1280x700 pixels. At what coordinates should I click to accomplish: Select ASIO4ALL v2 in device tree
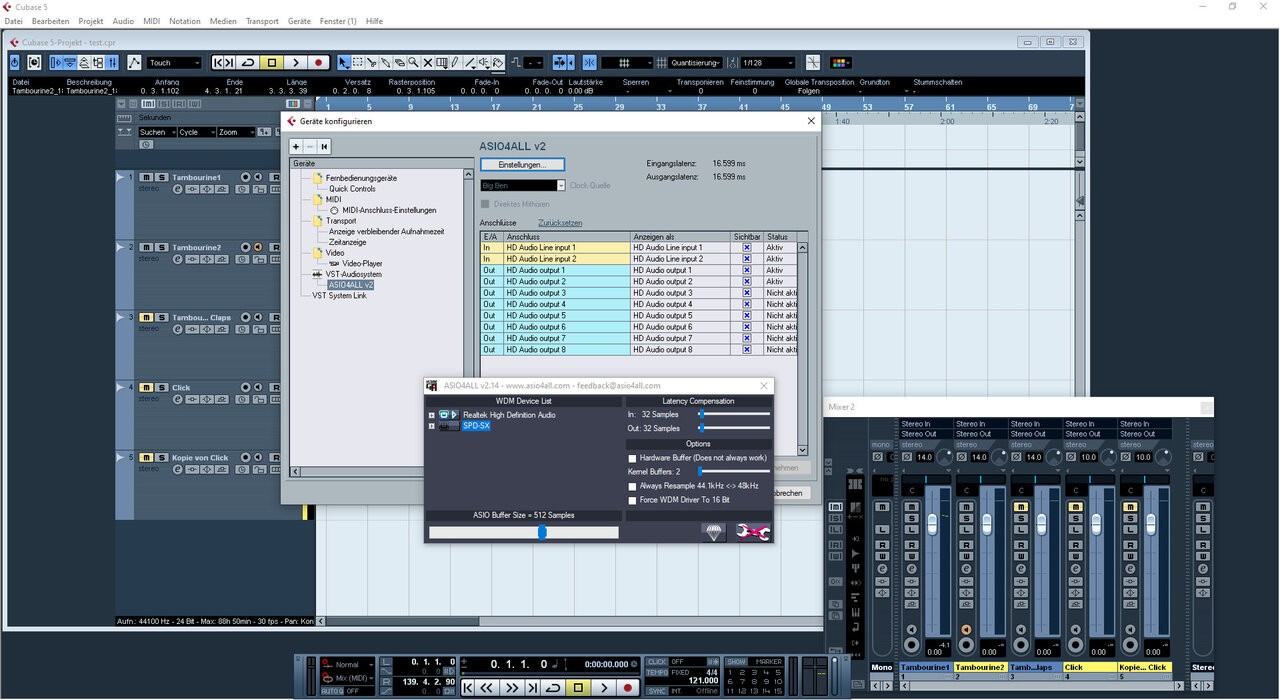click(x=351, y=285)
